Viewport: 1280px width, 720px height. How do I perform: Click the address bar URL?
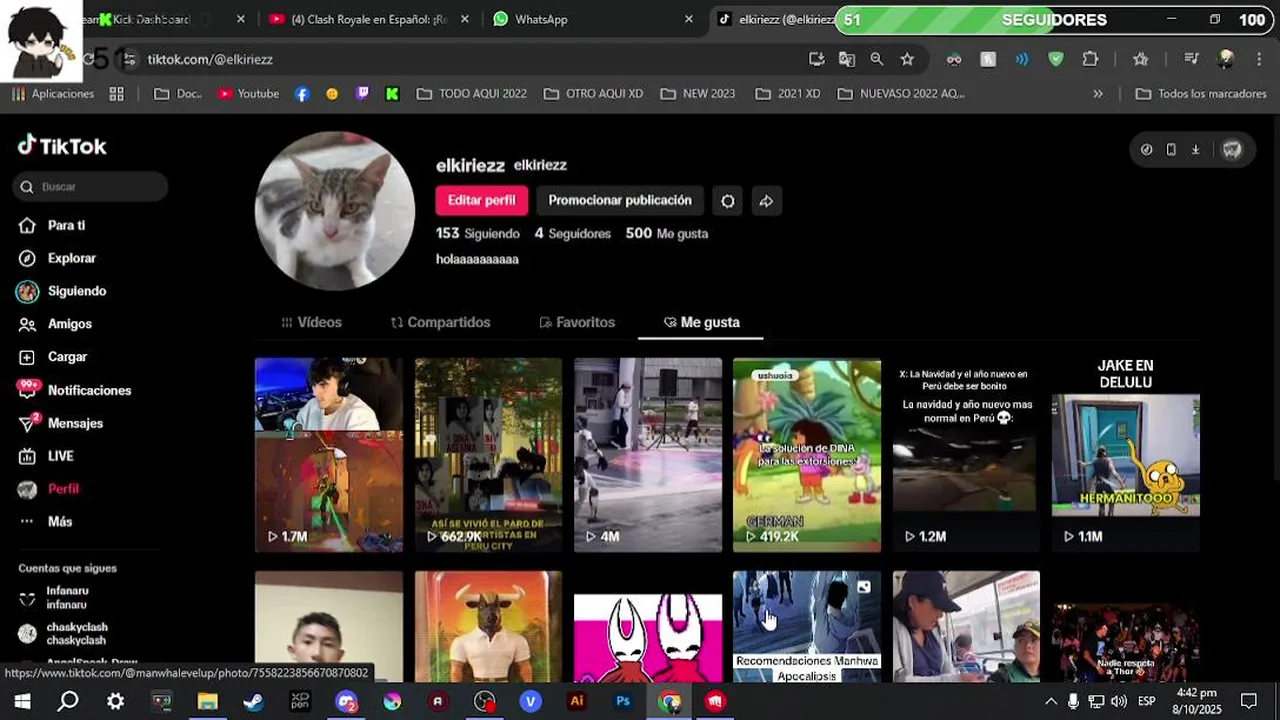tap(210, 59)
